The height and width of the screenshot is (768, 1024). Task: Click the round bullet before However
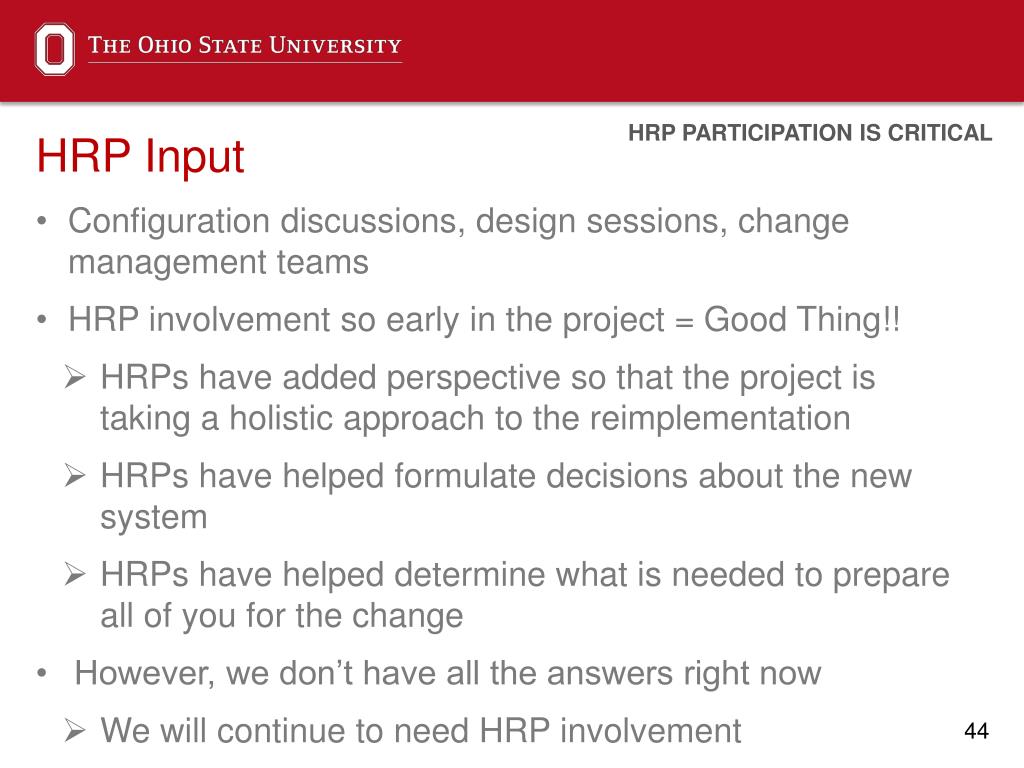pyautogui.click(x=42, y=673)
